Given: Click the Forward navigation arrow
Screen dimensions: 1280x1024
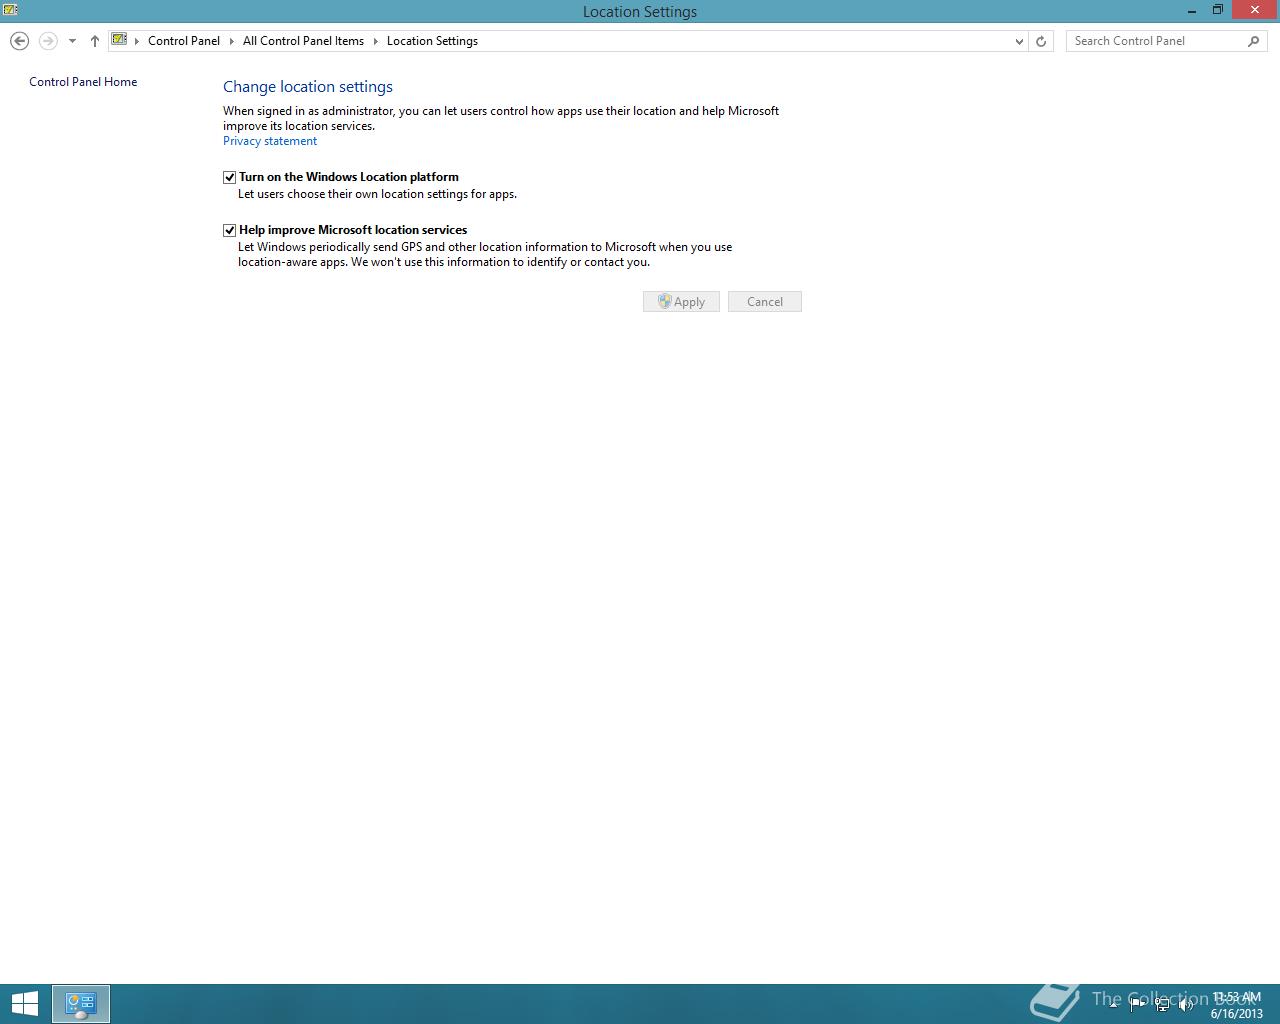Looking at the screenshot, I should pyautogui.click(x=47, y=41).
